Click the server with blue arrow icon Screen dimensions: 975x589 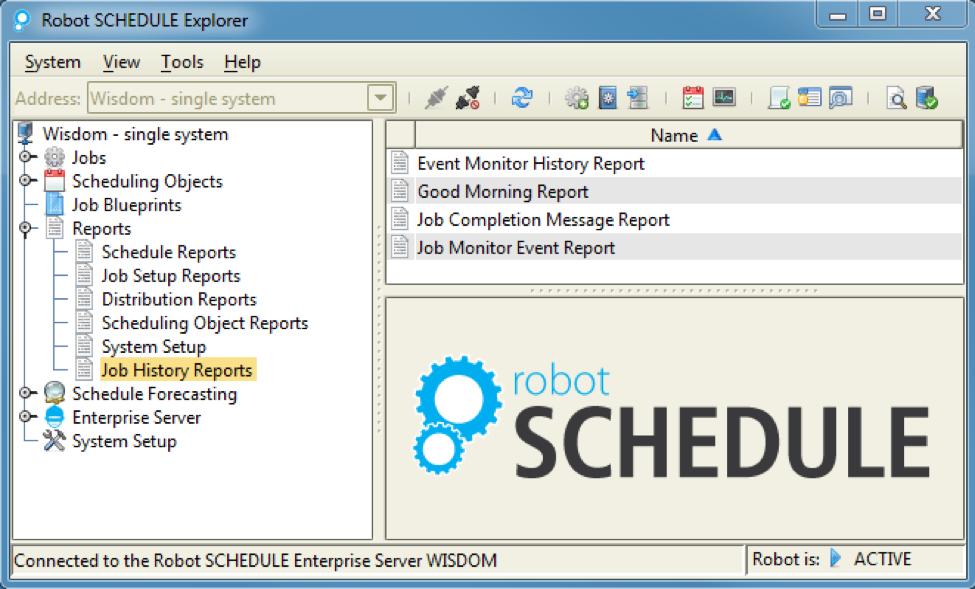pos(637,98)
